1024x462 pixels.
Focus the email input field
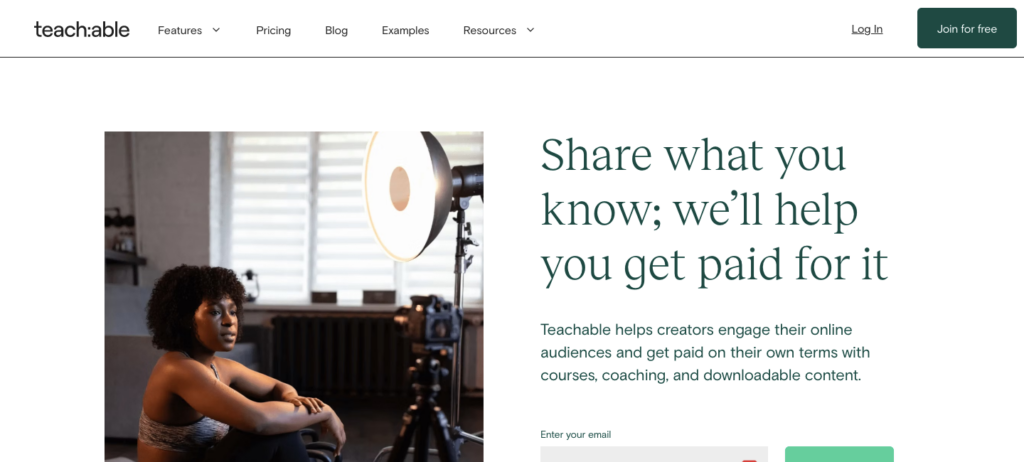pyautogui.click(x=640, y=455)
